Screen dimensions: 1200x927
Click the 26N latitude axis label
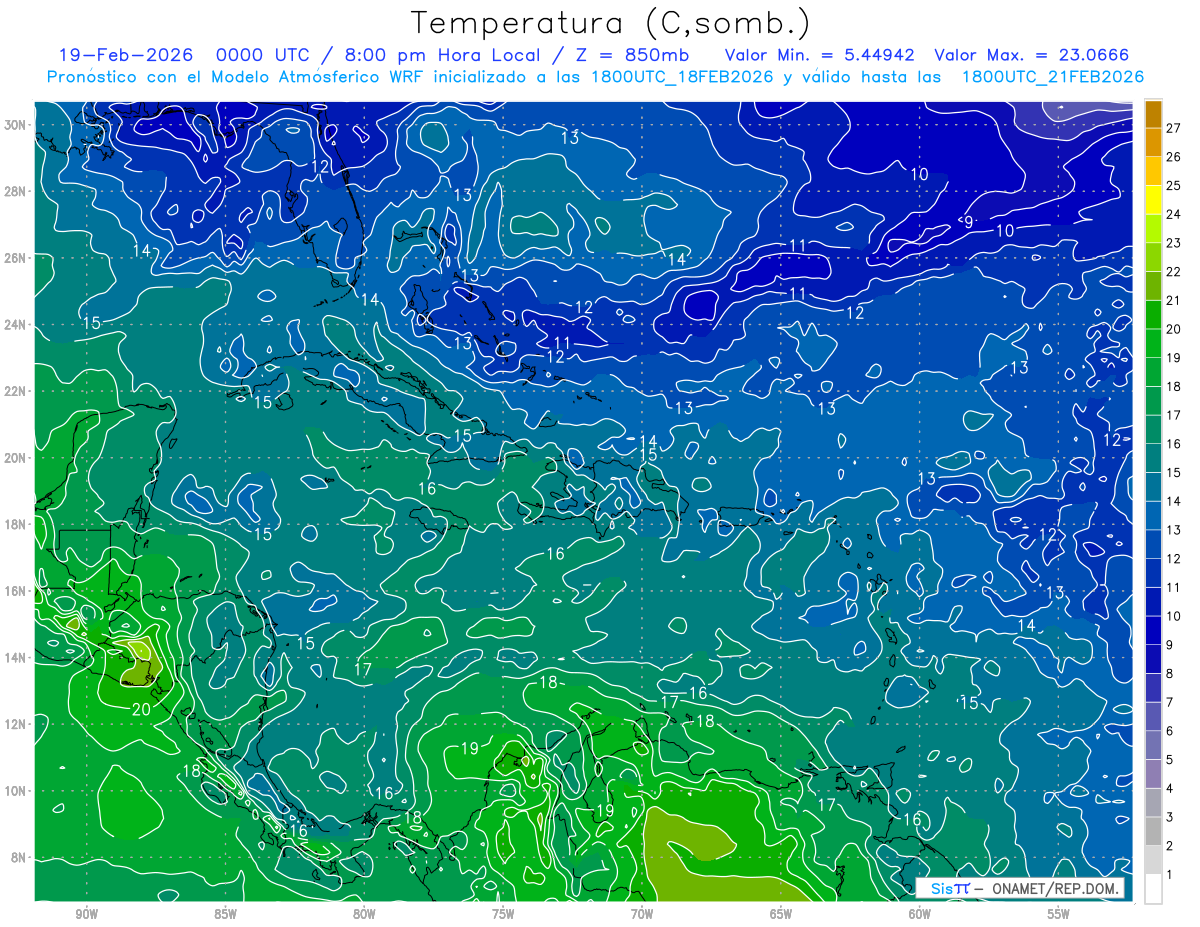pyautogui.click(x=14, y=258)
